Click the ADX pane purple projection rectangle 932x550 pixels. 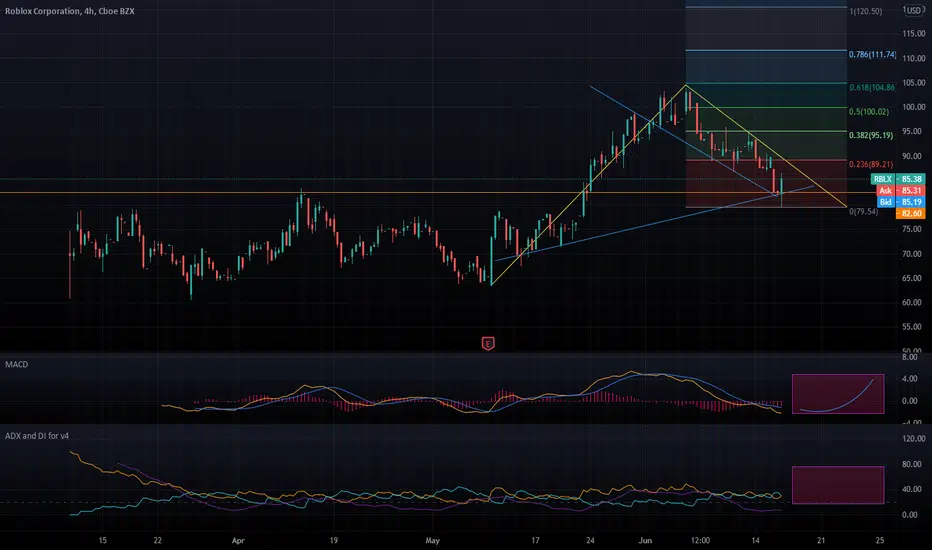click(838, 485)
